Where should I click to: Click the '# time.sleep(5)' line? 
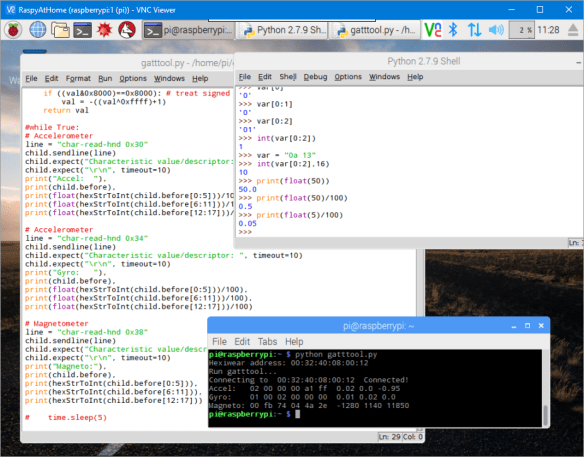tap(66, 417)
